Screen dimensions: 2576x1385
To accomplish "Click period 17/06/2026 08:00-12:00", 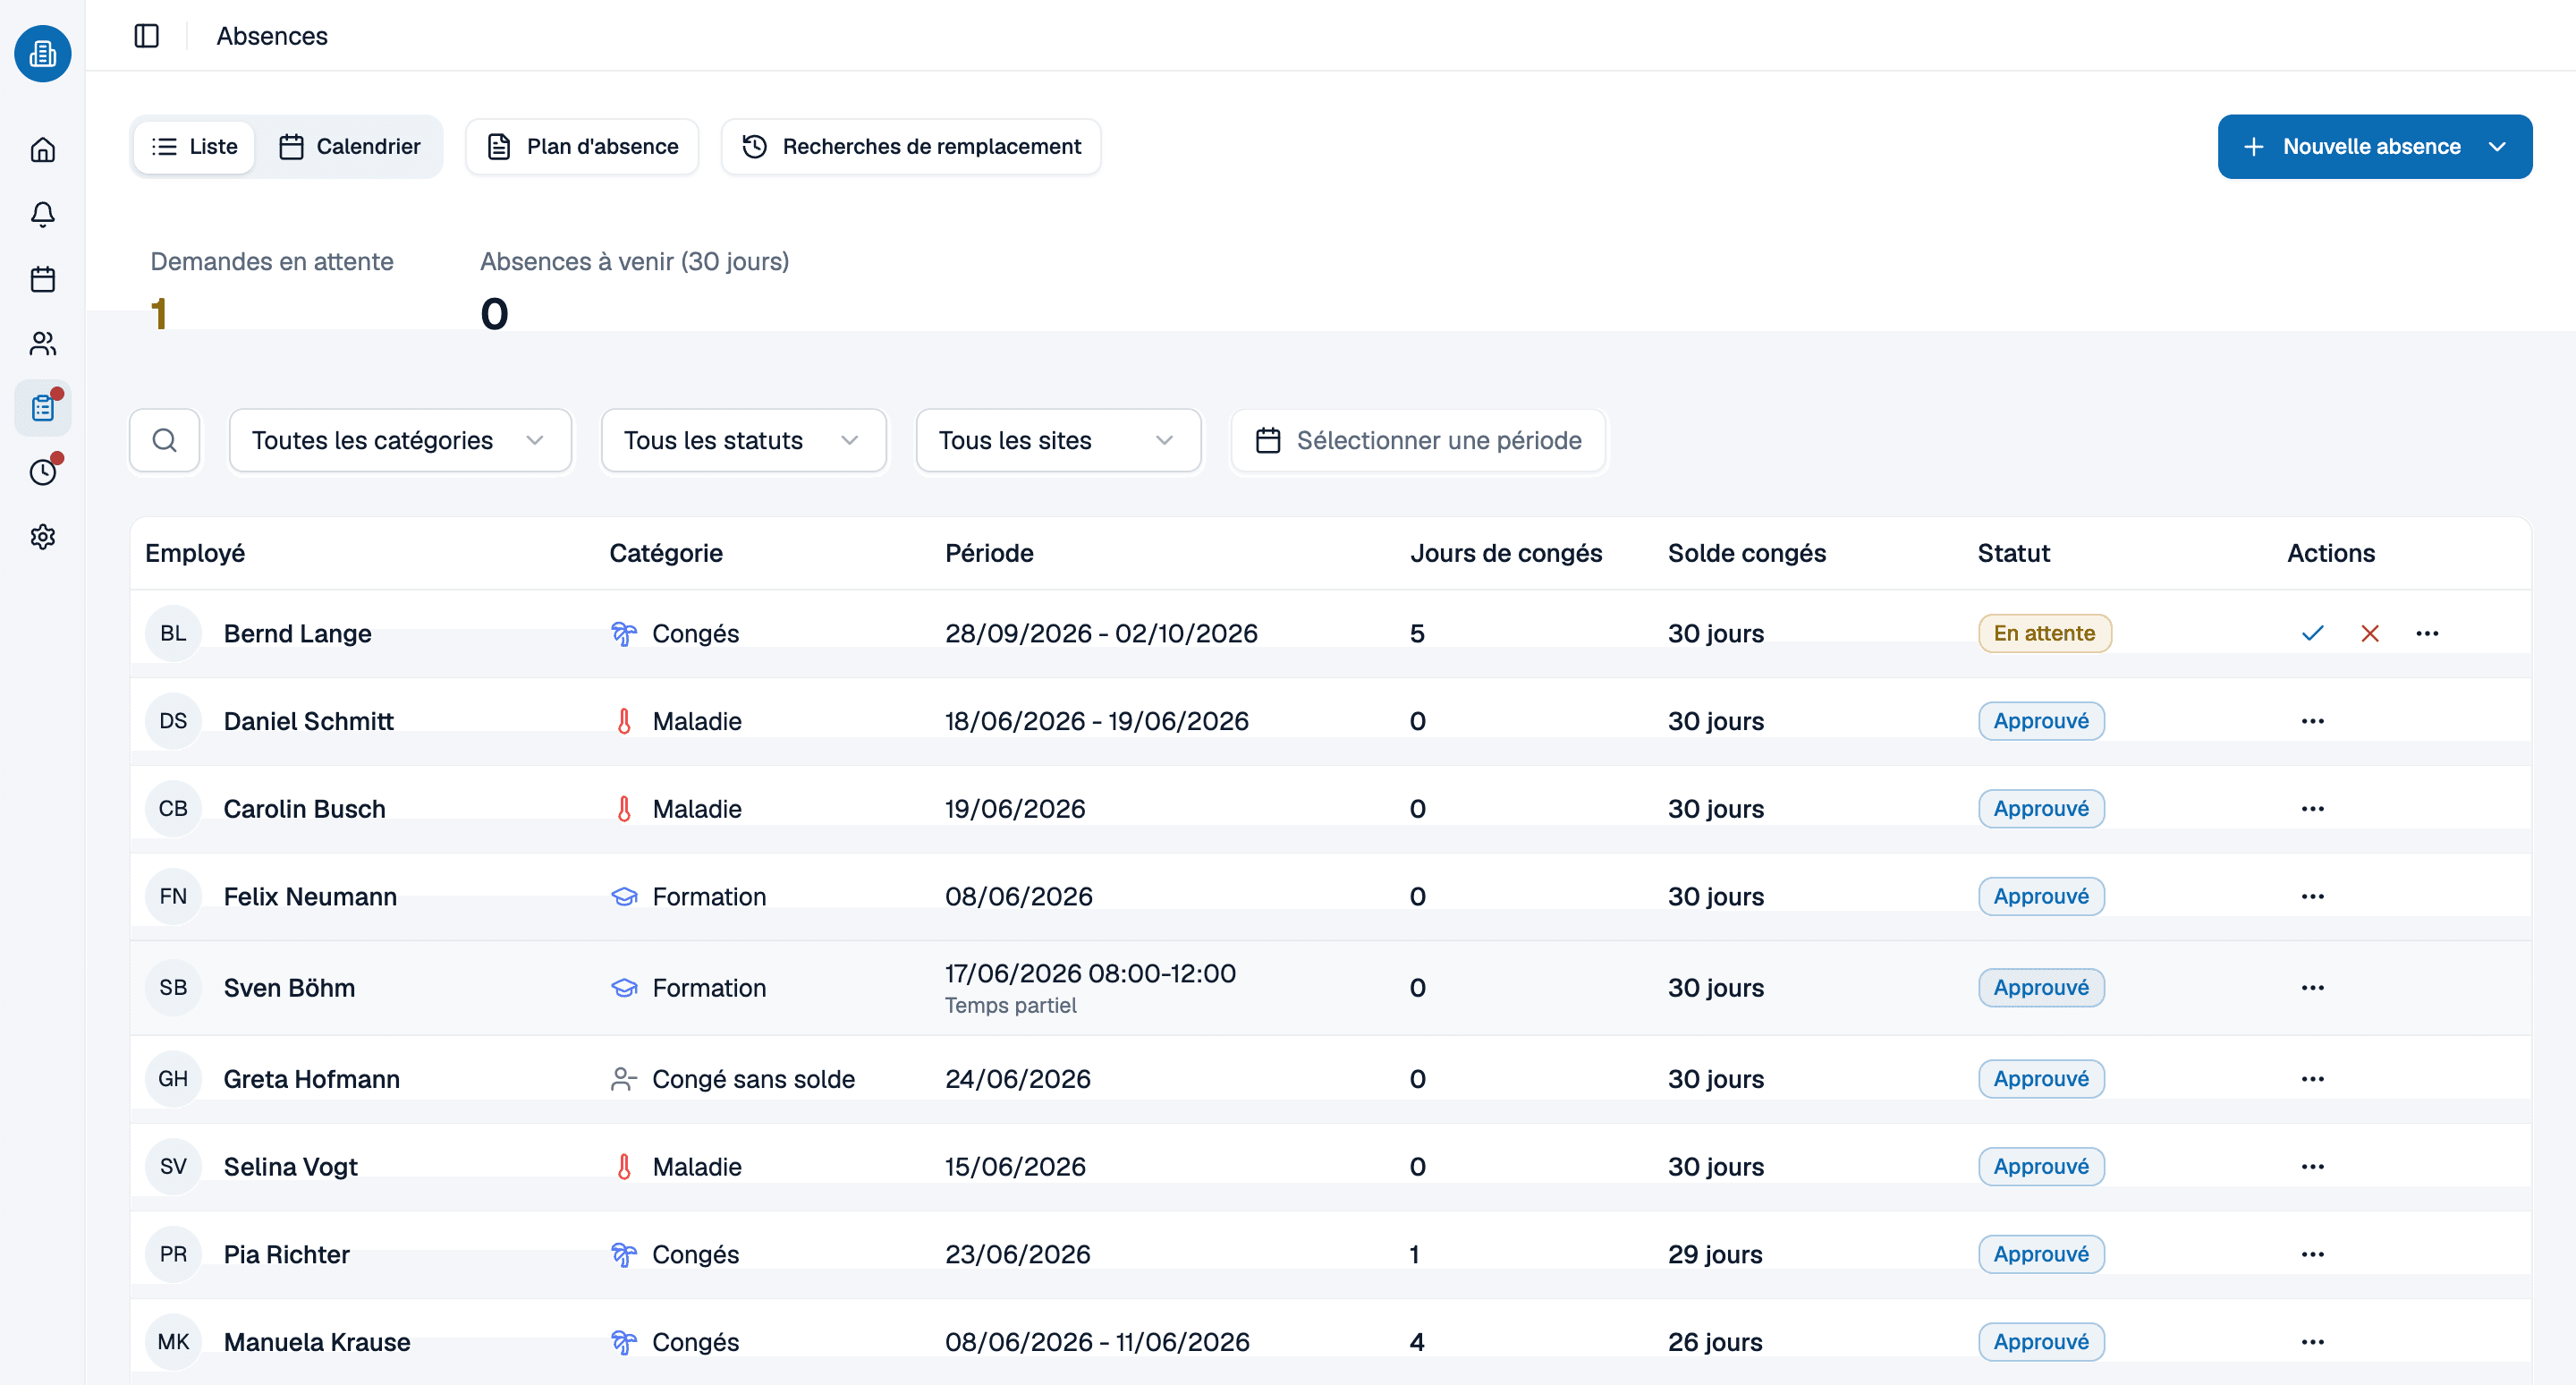I will point(1090,973).
